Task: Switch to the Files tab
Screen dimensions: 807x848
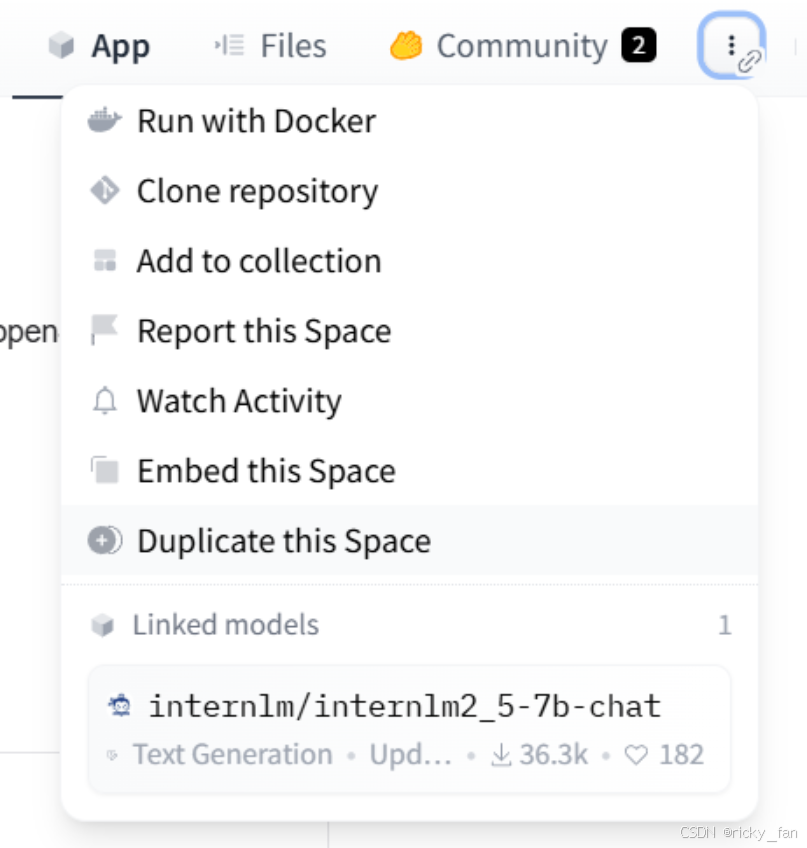Action: [x=270, y=46]
